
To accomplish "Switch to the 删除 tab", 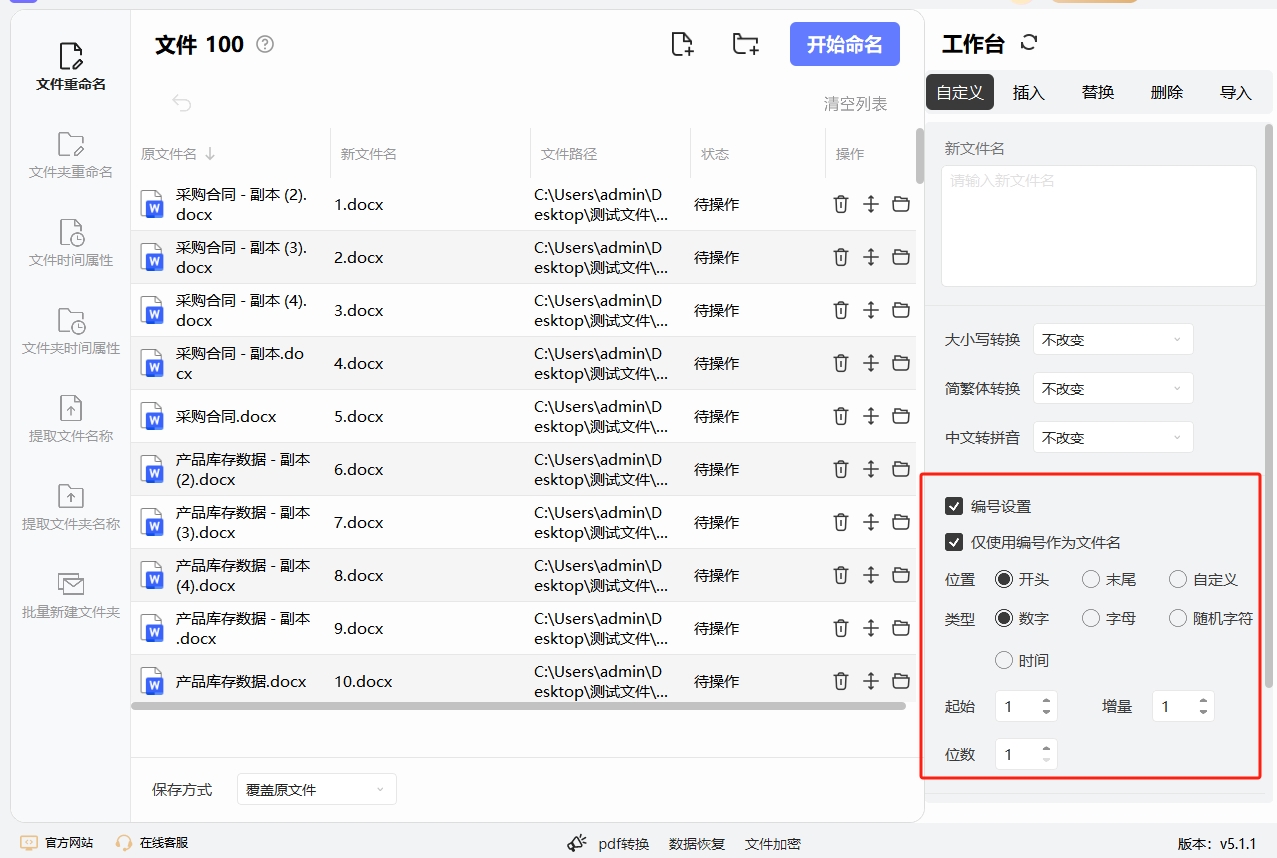I will click(x=1167, y=92).
